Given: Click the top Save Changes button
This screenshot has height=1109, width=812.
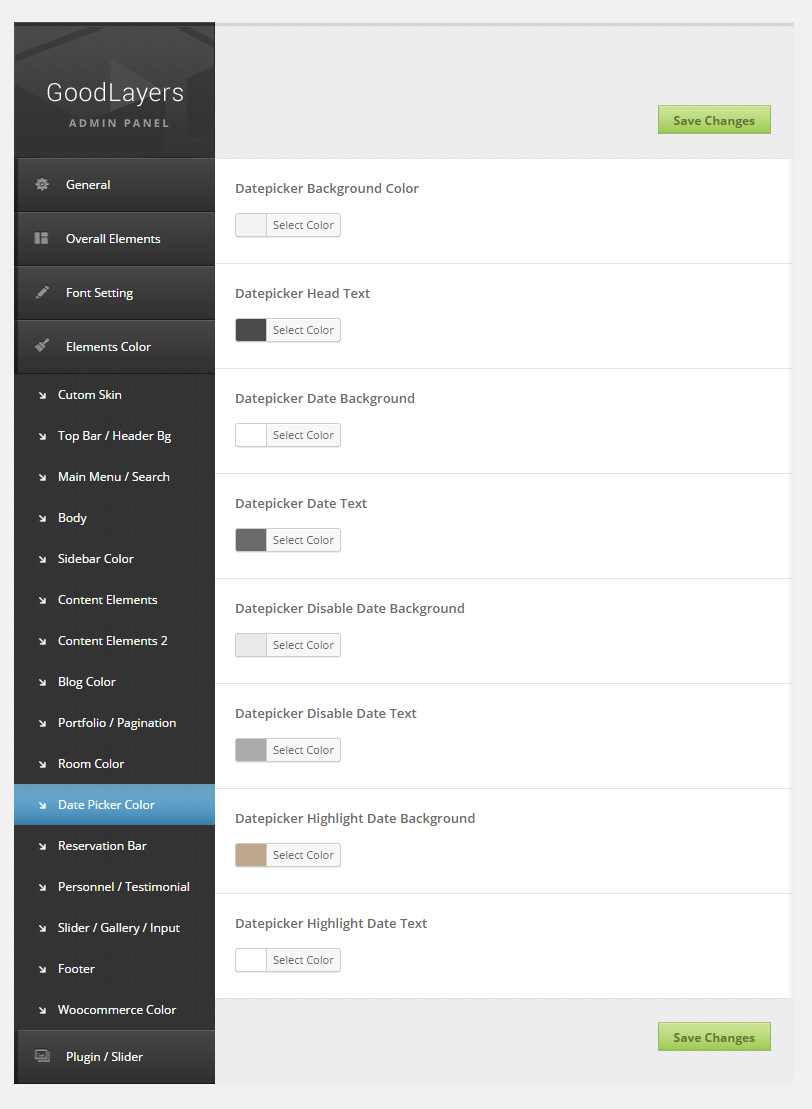Looking at the screenshot, I should pos(714,120).
